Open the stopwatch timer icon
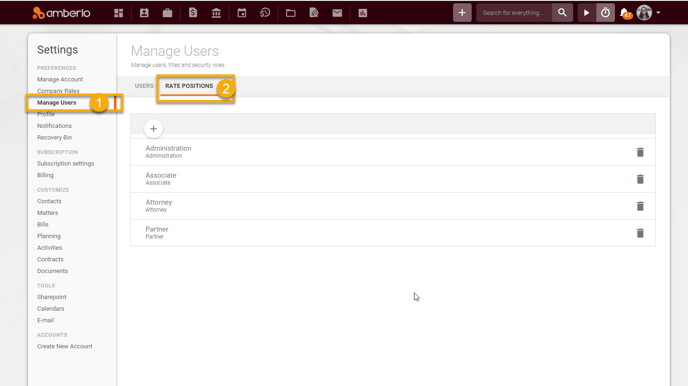The image size is (688, 386). tap(605, 13)
